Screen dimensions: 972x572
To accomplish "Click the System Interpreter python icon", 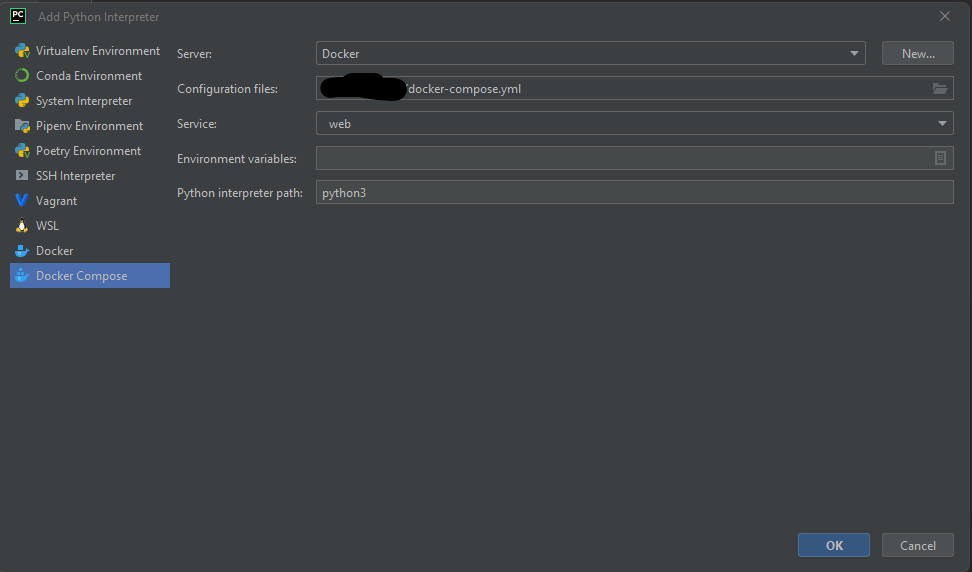I will tap(22, 100).
